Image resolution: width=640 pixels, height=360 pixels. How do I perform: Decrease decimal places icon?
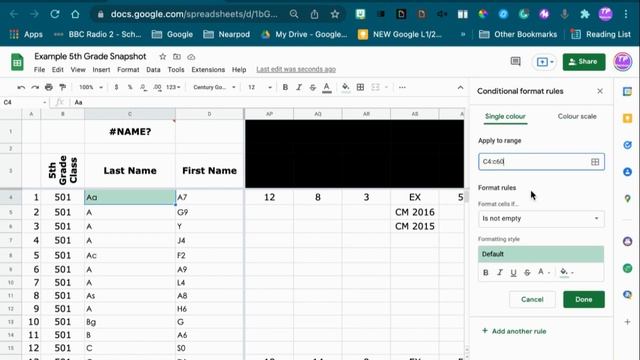point(143,87)
